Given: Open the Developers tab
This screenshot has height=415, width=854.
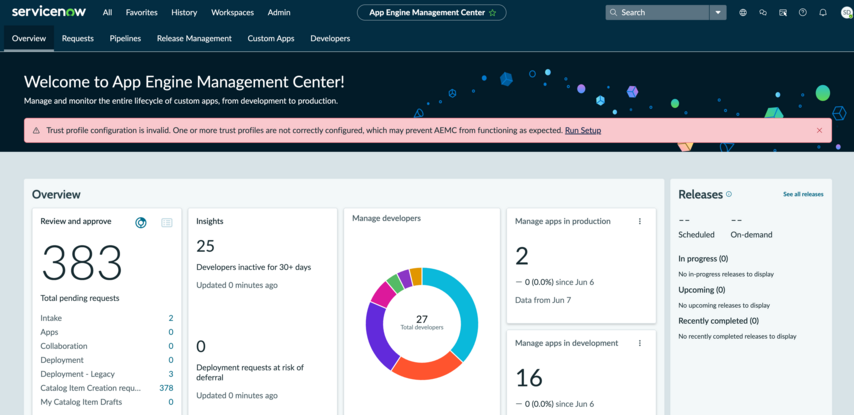Looking at the screenshot, I should click(x=330, y=39).
